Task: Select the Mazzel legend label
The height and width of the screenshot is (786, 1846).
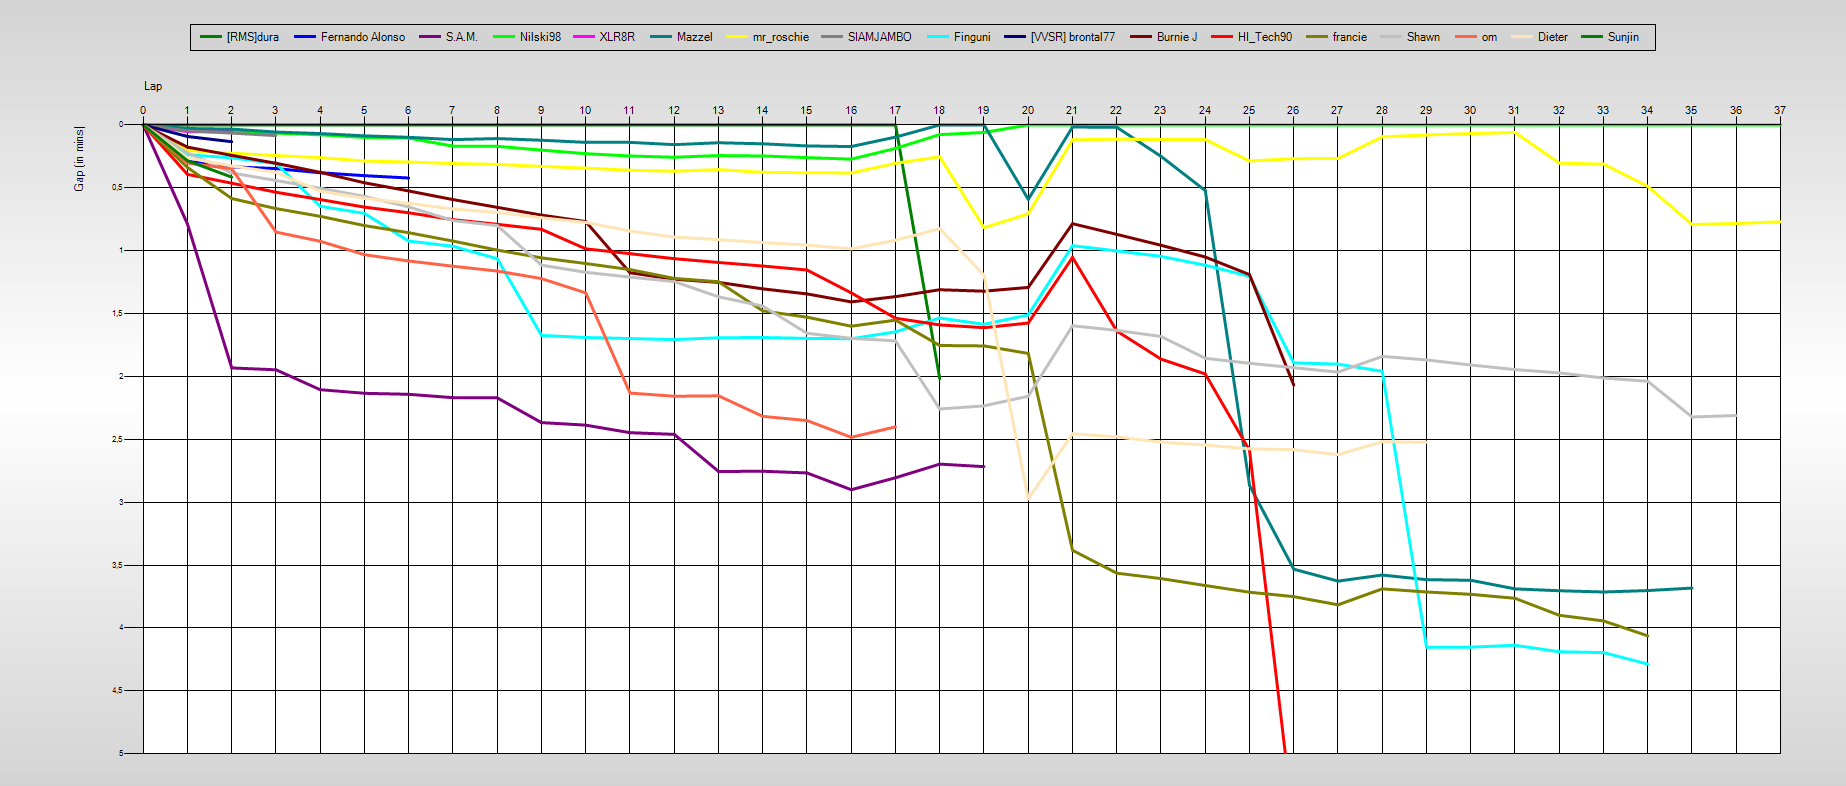Action: click(694, 37)
